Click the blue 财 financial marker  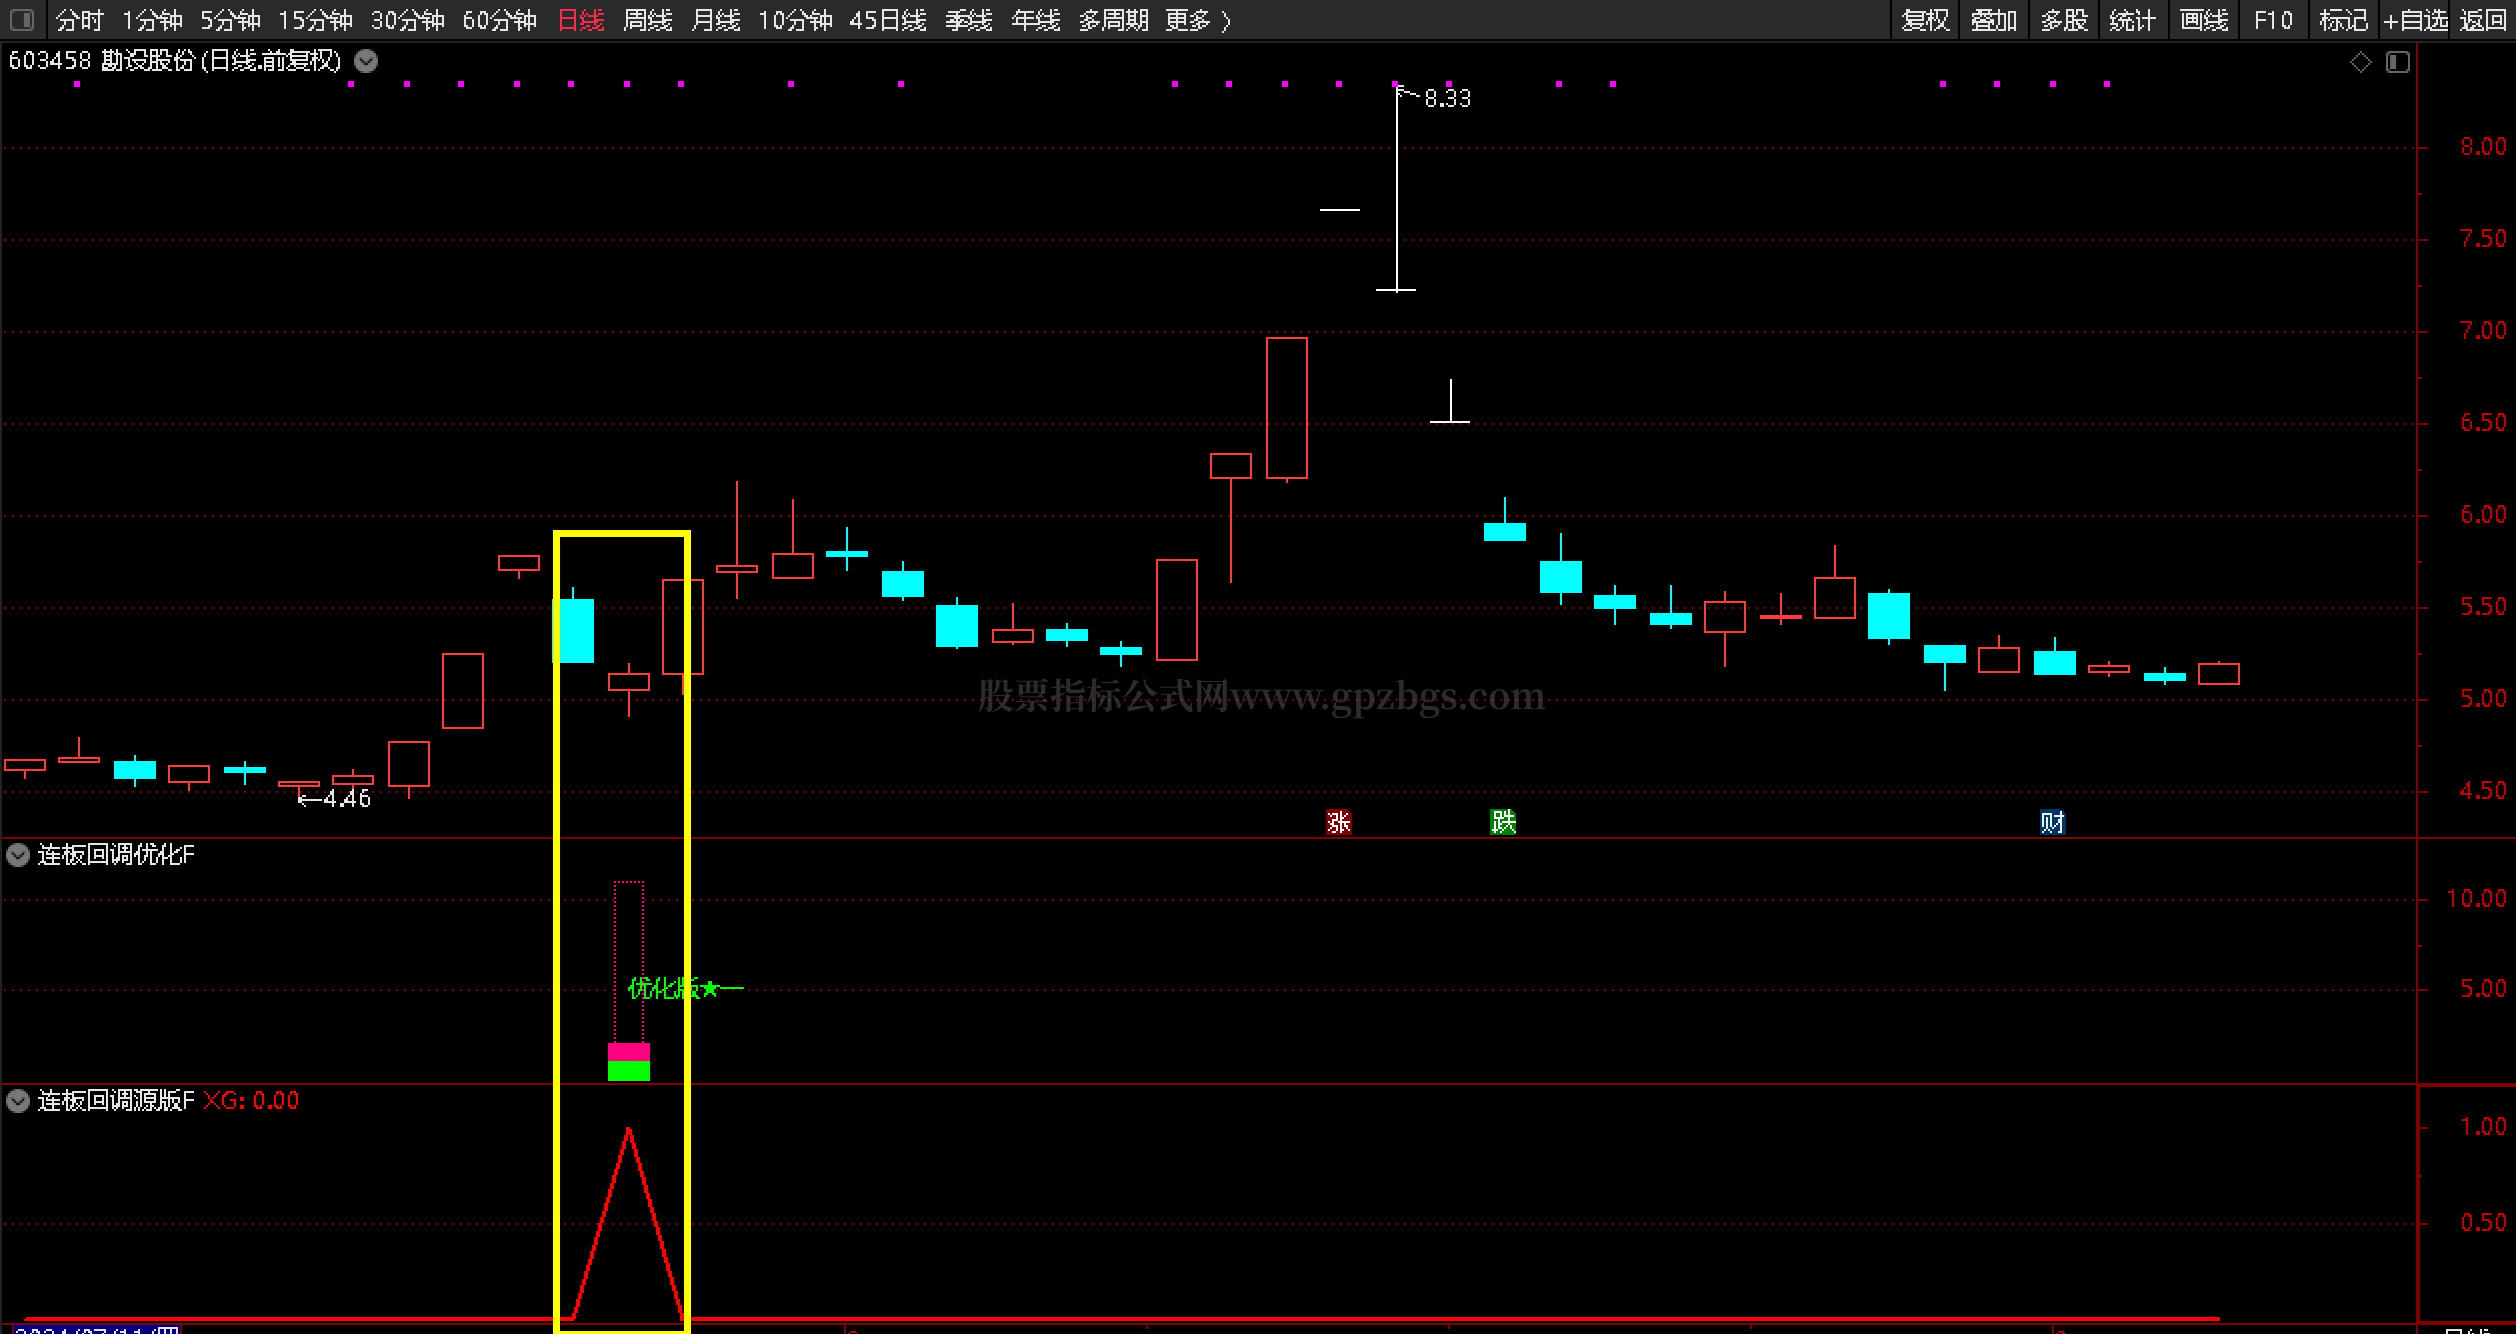pos(2052,822)
